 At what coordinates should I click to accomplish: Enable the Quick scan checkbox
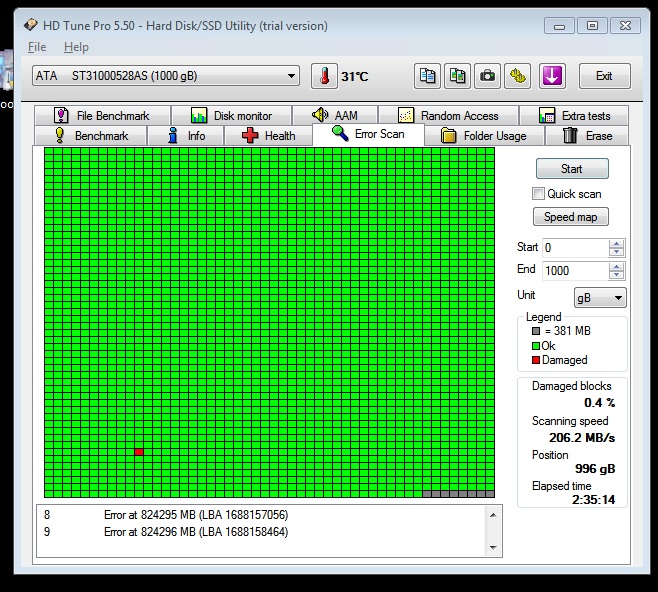click(538, 194)
